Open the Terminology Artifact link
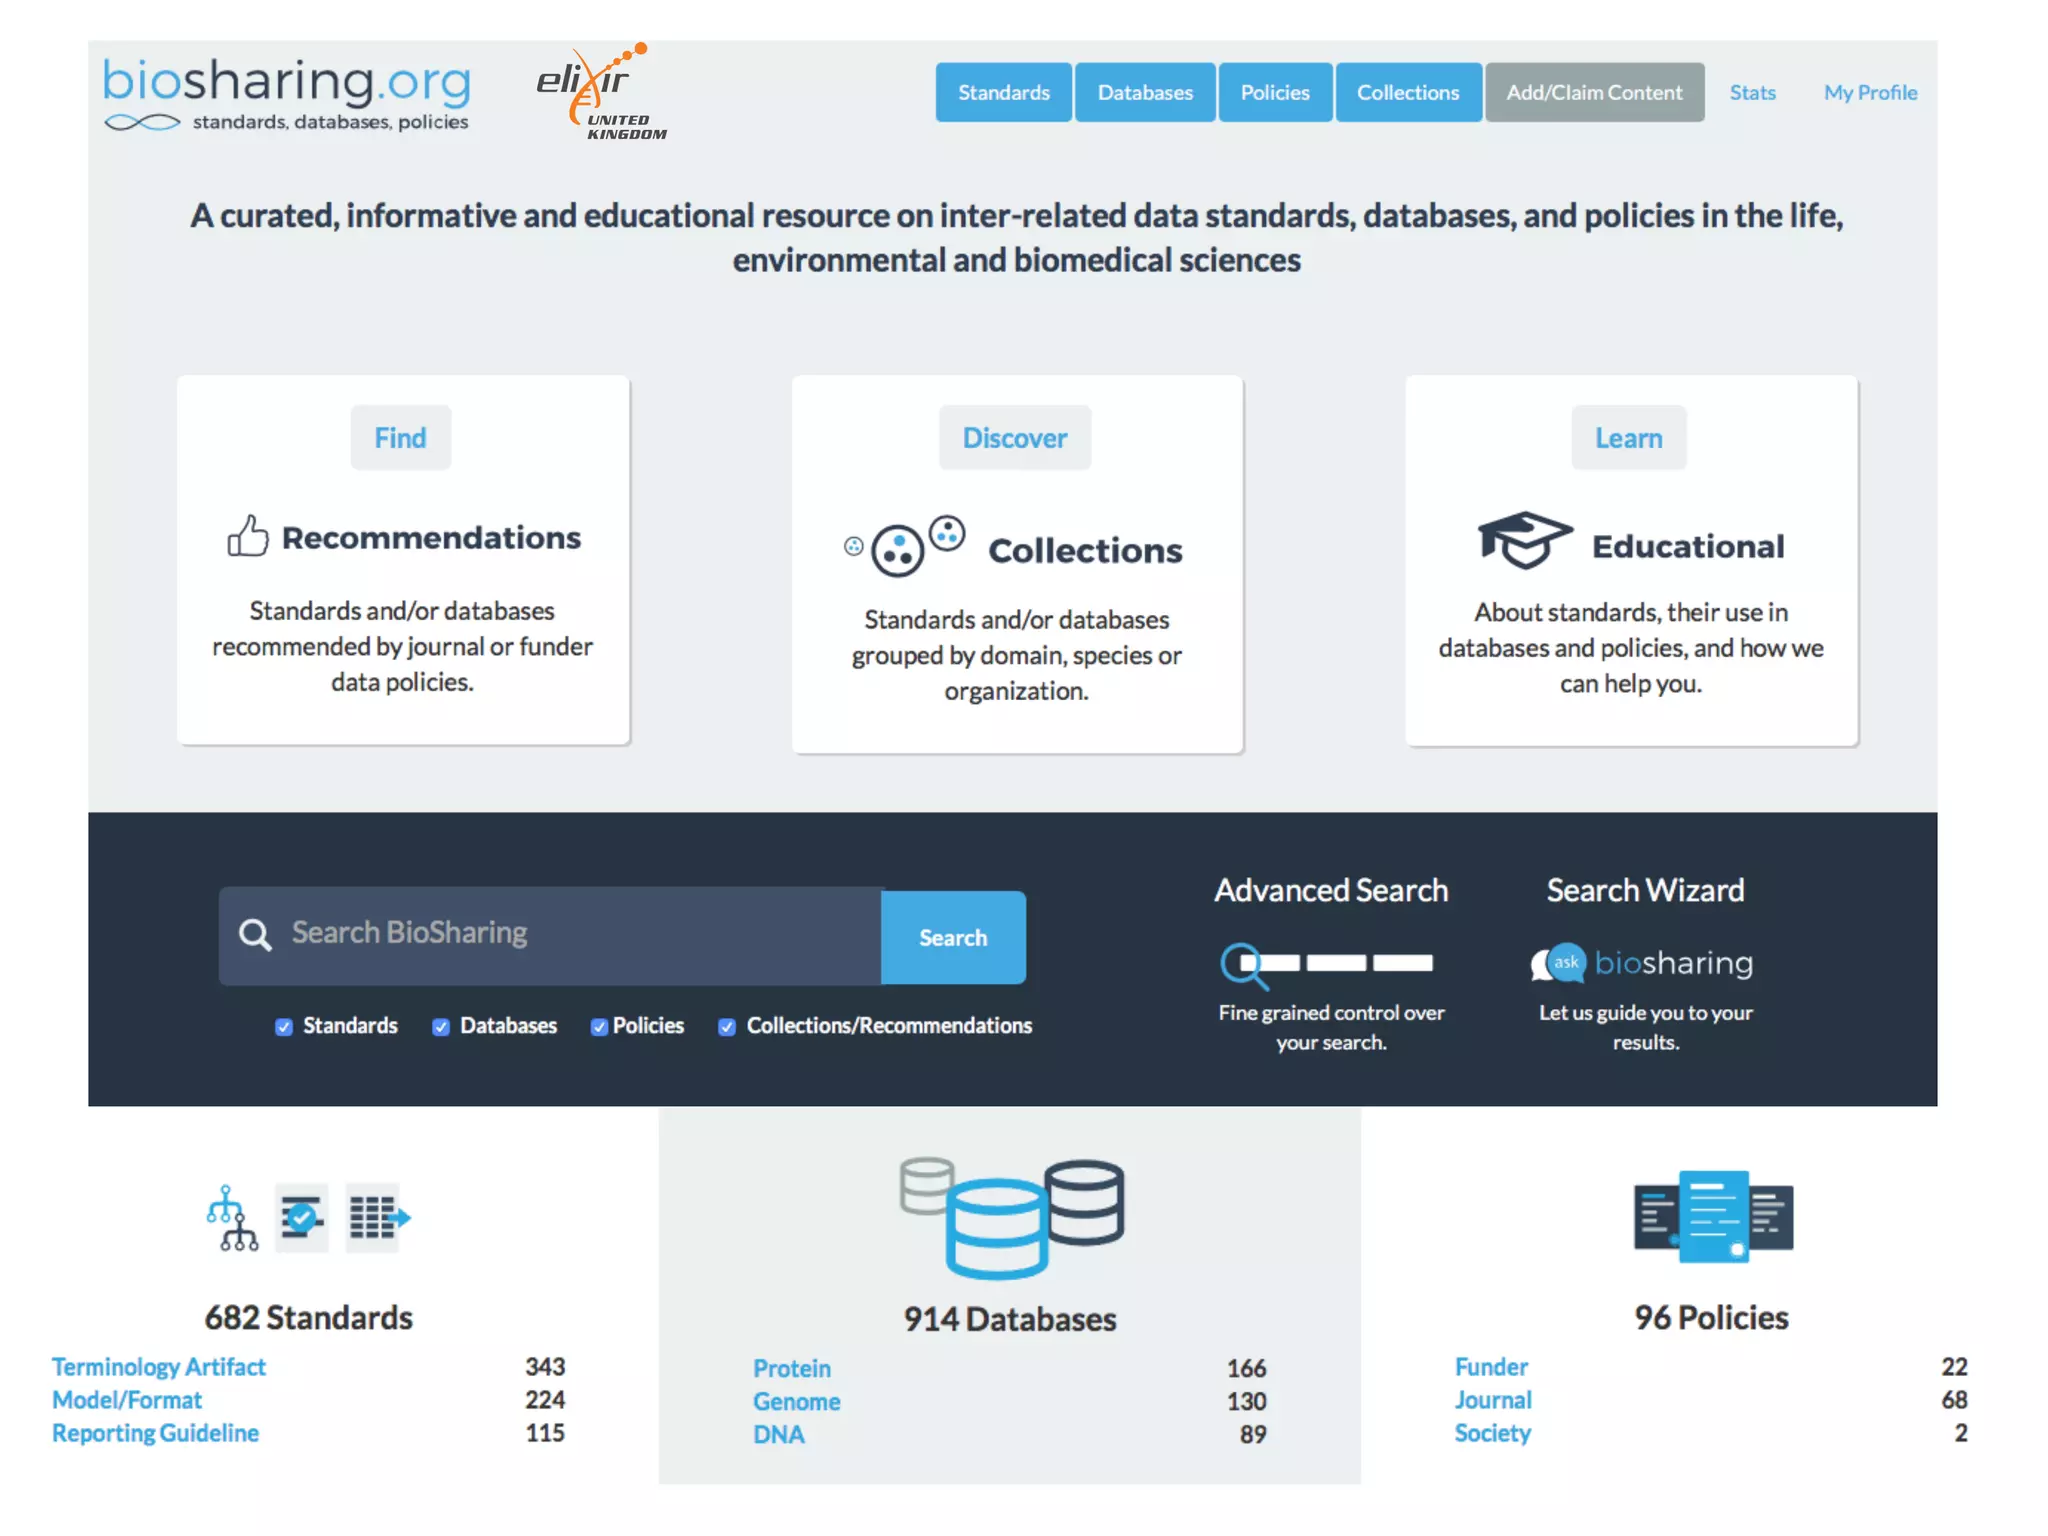The image size is (2048, 1536). [158, 1367]
